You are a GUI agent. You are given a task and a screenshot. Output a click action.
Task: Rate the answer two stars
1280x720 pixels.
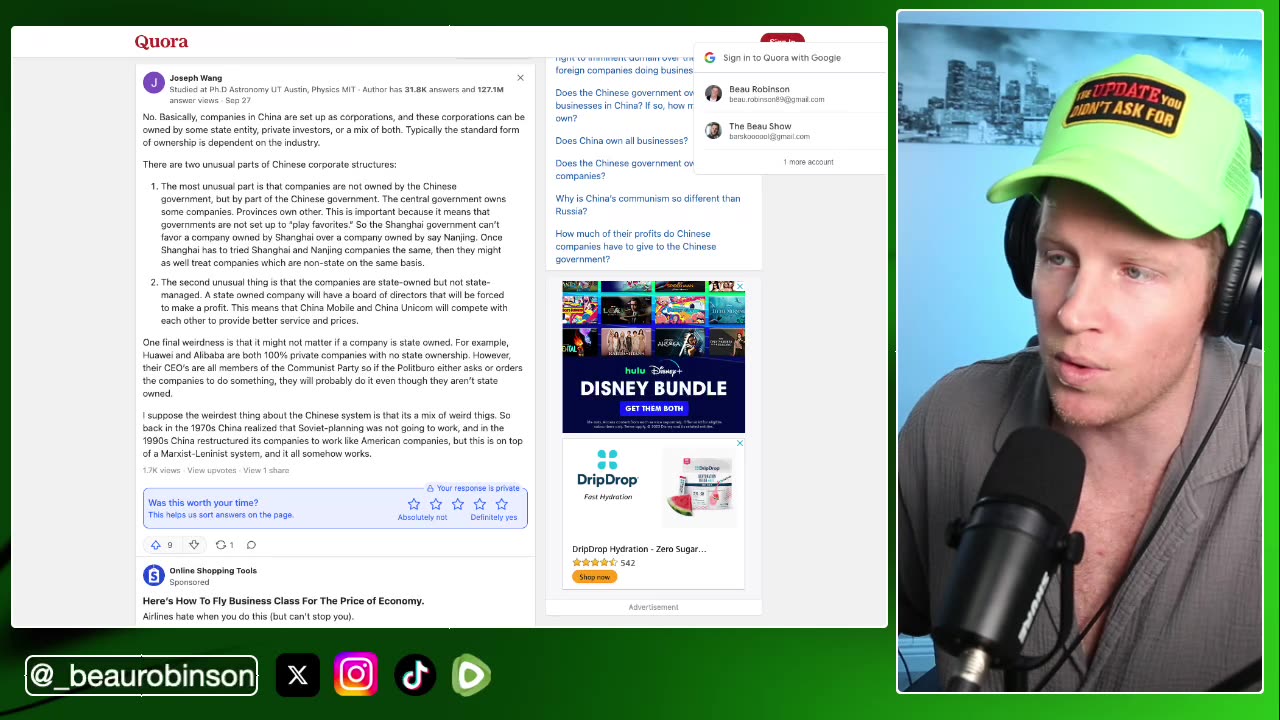(x=436, y=504)
